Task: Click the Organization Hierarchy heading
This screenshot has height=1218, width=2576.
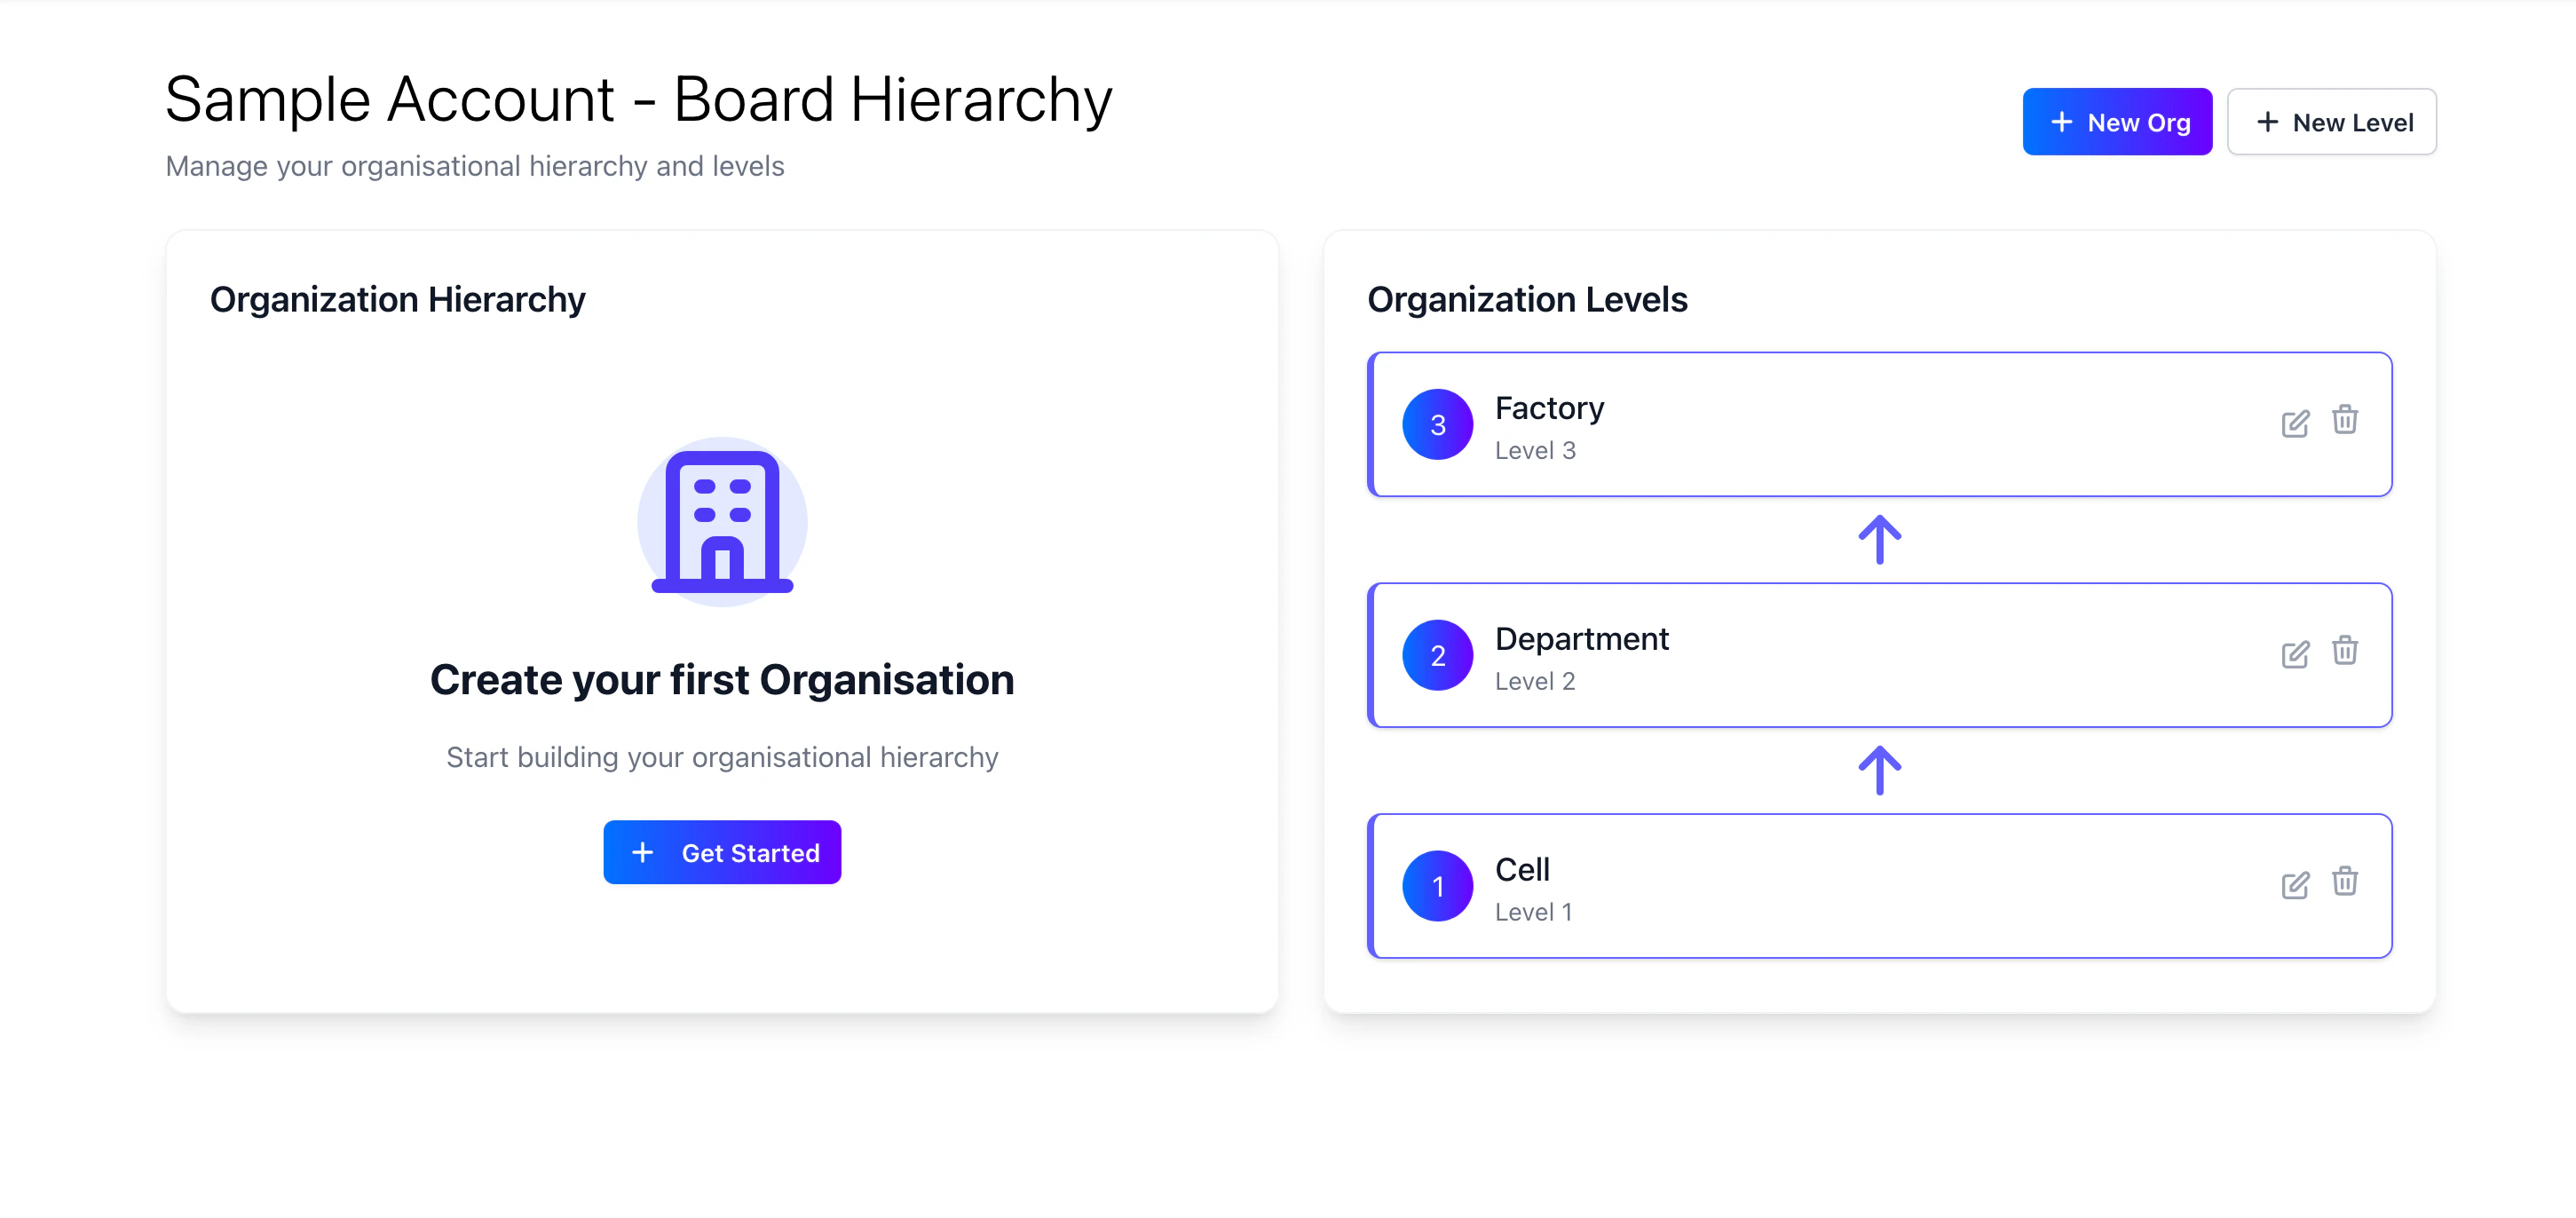Action: tap(398, 298)
